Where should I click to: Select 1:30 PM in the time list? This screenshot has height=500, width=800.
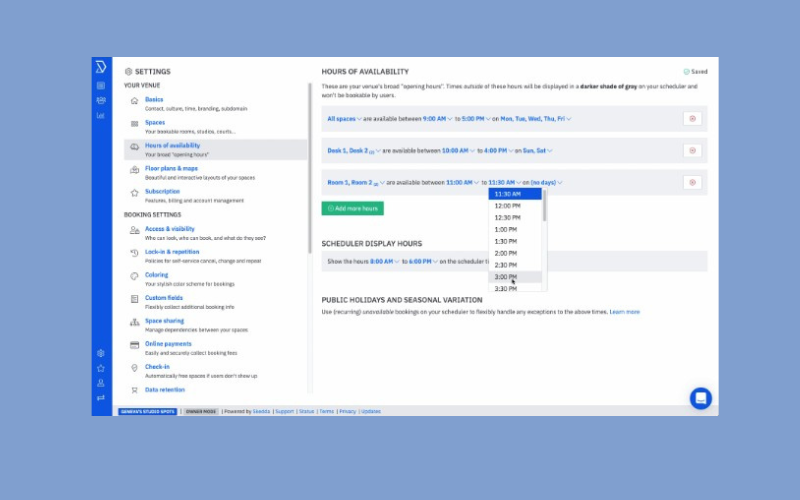coord(515,241)
